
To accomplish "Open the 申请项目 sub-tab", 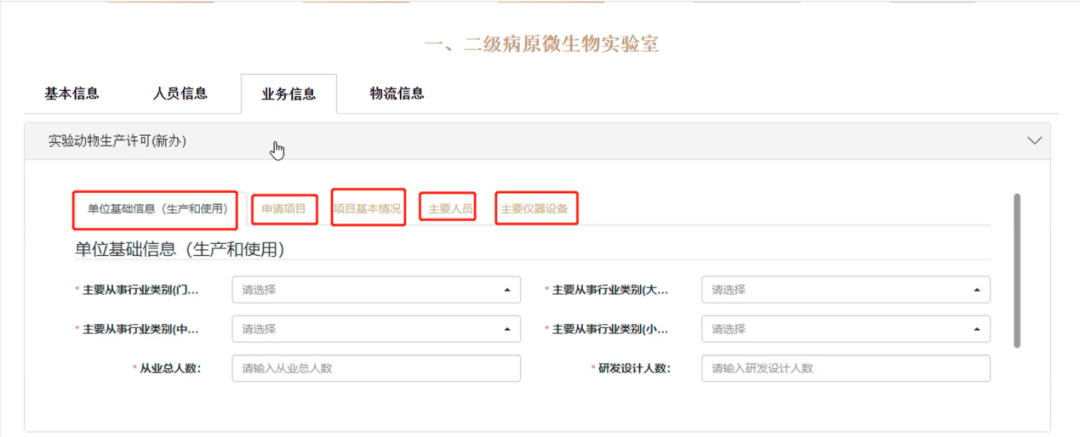I will point(284,209).
